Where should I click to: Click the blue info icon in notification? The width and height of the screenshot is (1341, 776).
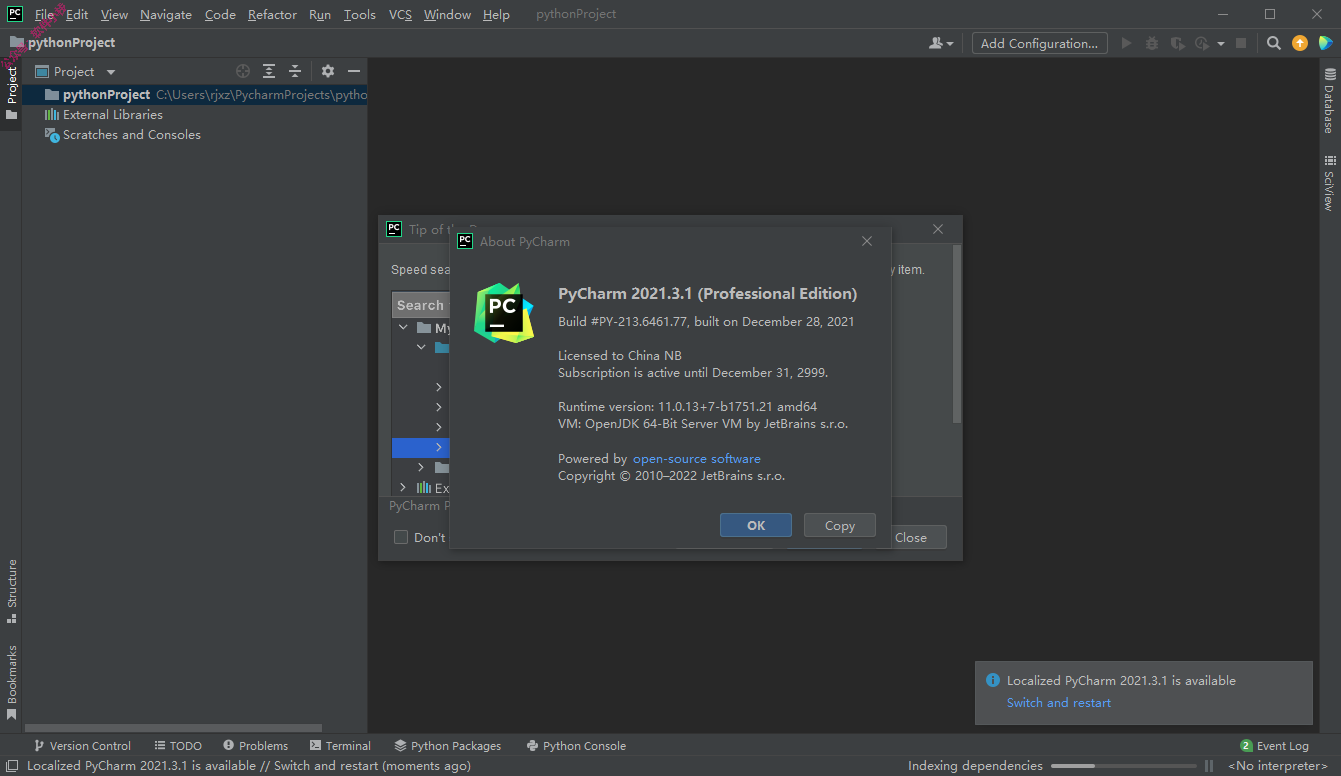point(993,680)
